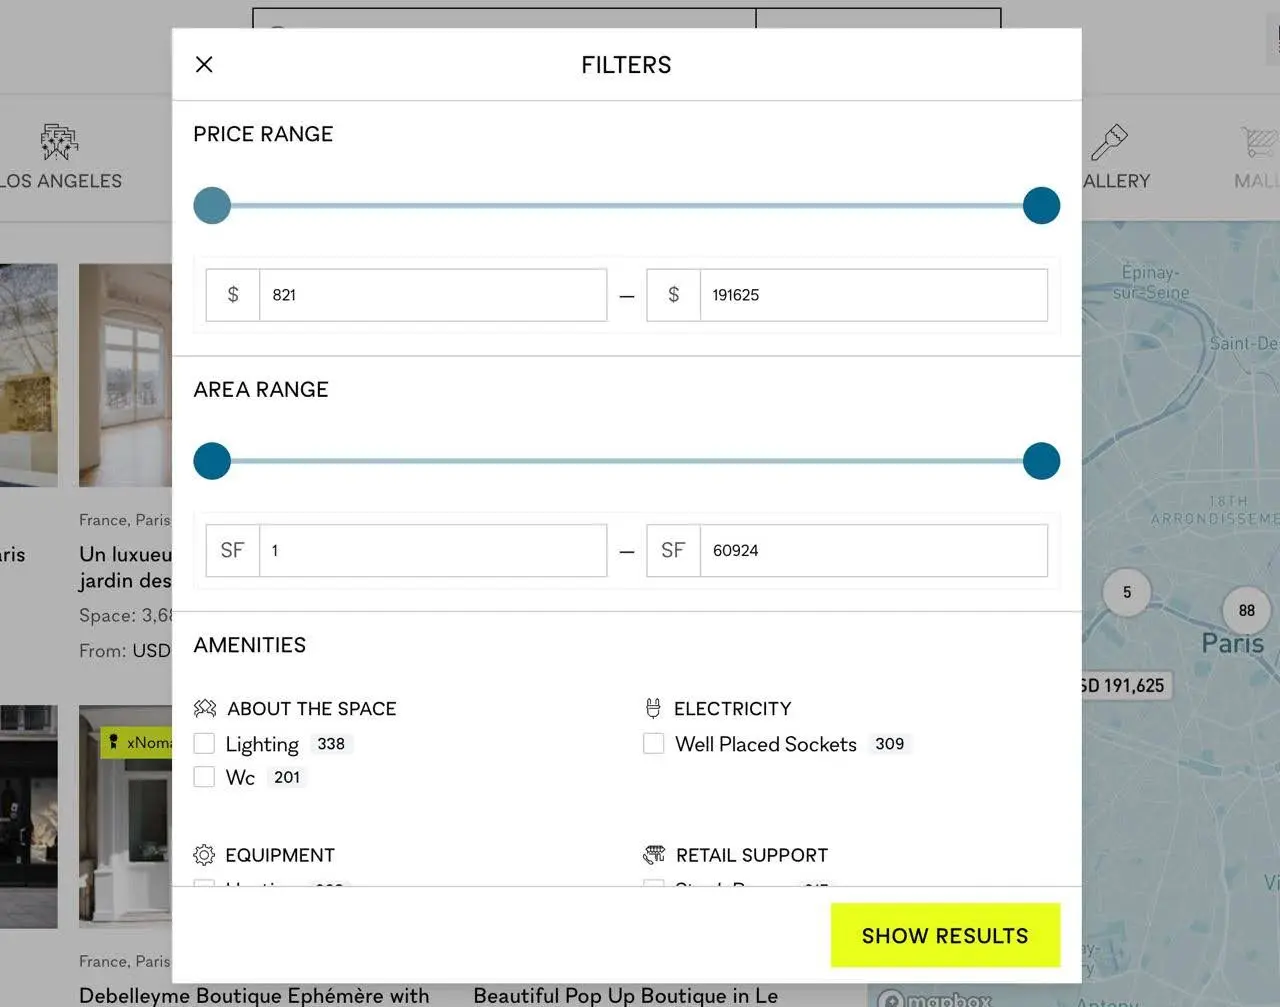Click the About The Space handshake icon

[204, 708]
